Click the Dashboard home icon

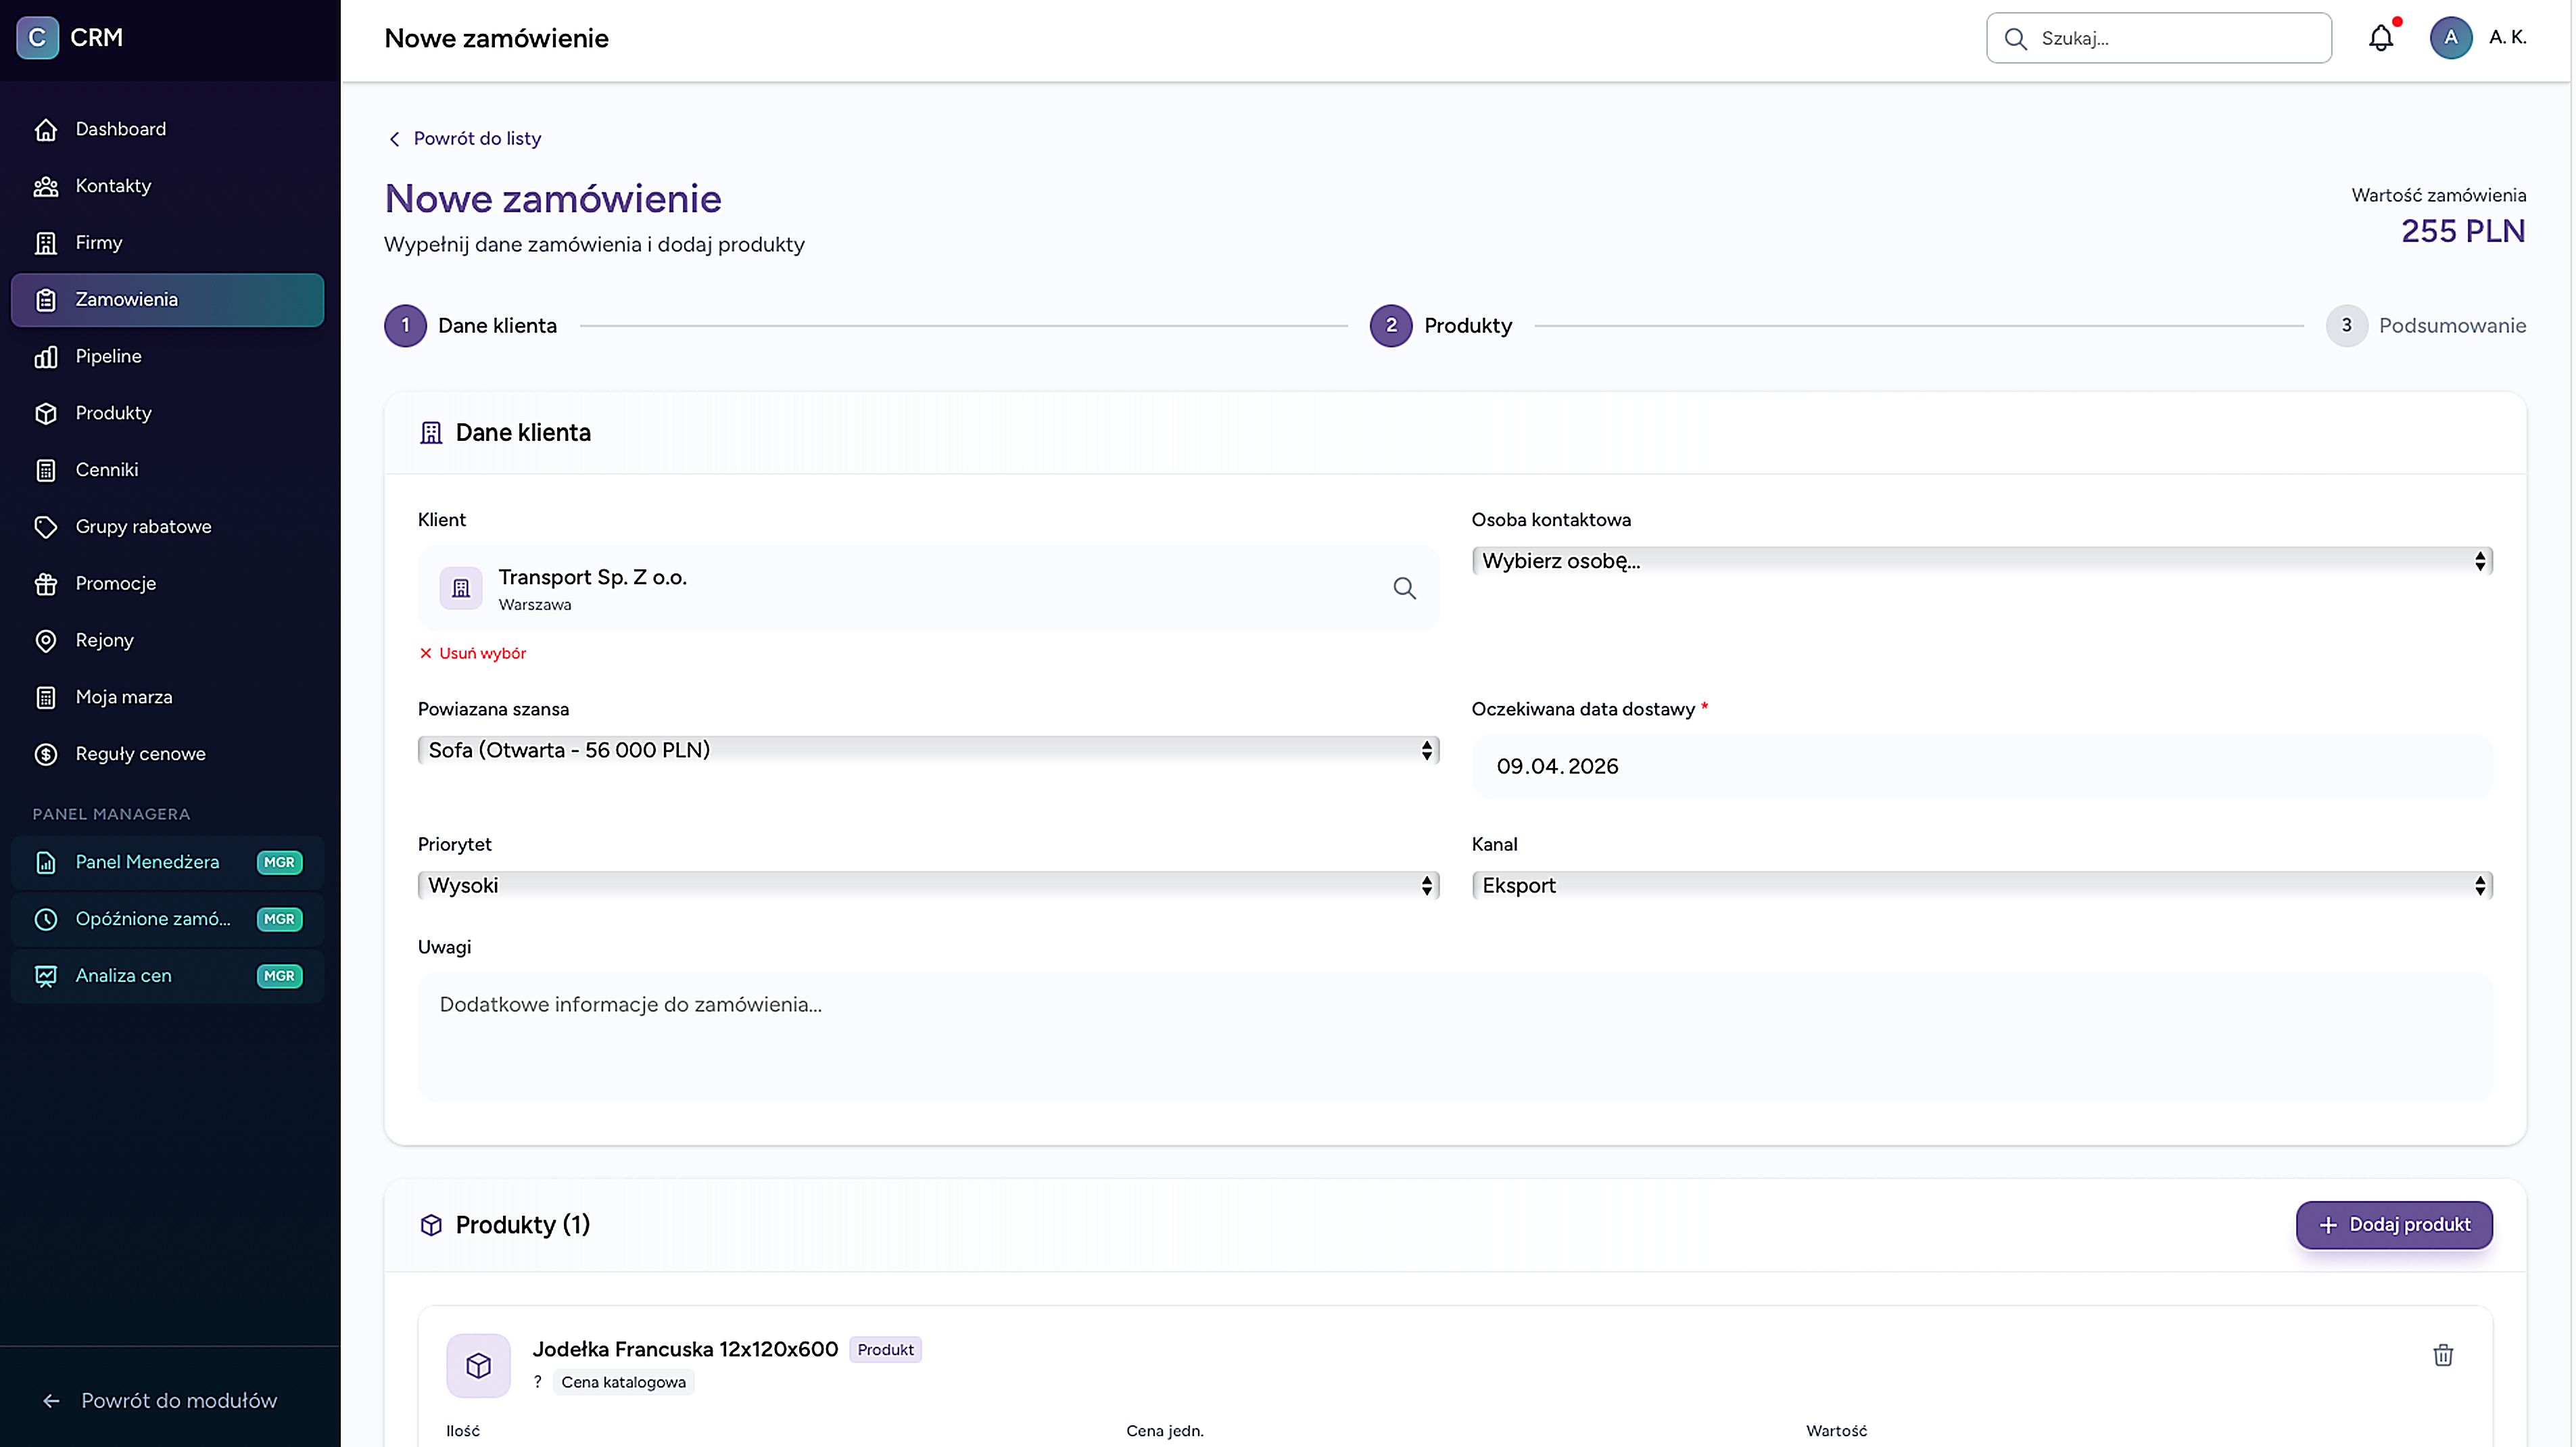pos(46,129)
